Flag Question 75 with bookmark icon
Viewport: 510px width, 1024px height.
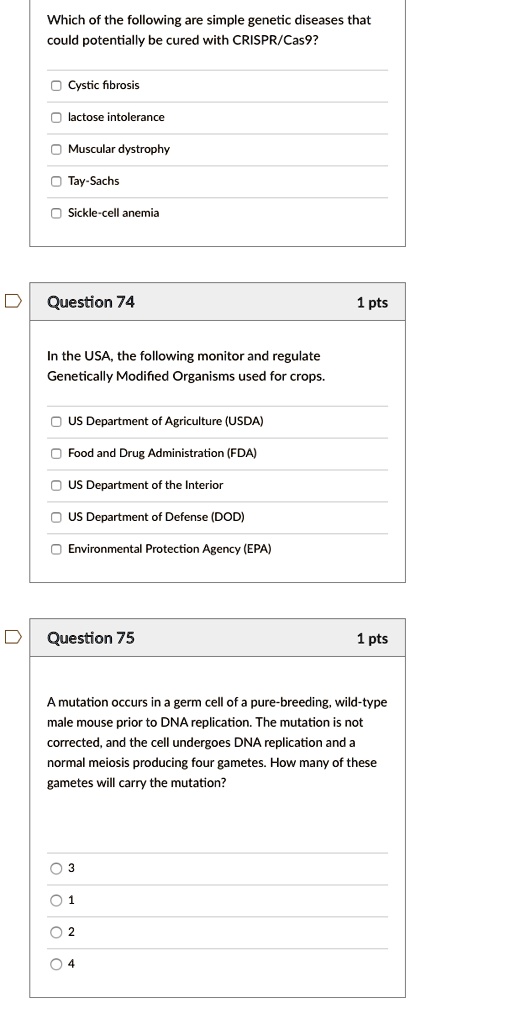point(13,637)
